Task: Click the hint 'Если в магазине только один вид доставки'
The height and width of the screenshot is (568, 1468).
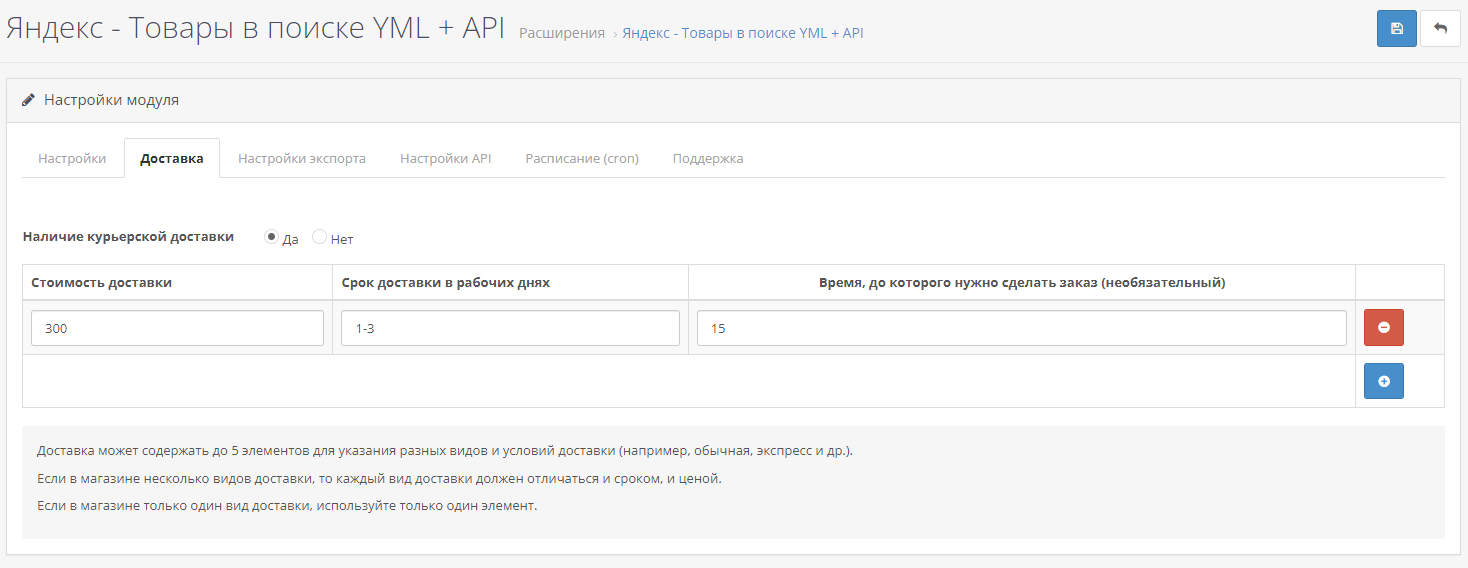Action: pos(287,505)
